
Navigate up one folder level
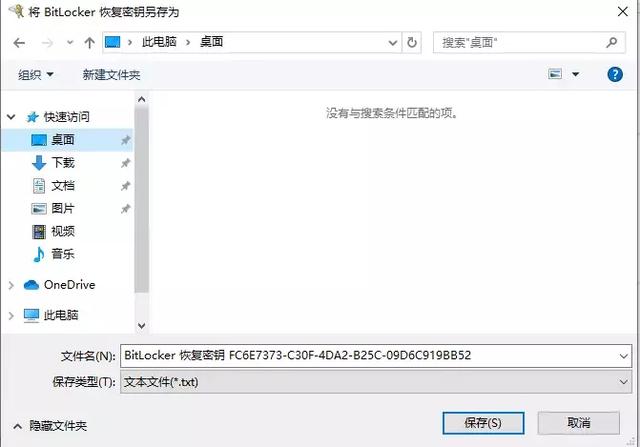tap(89, 42)
